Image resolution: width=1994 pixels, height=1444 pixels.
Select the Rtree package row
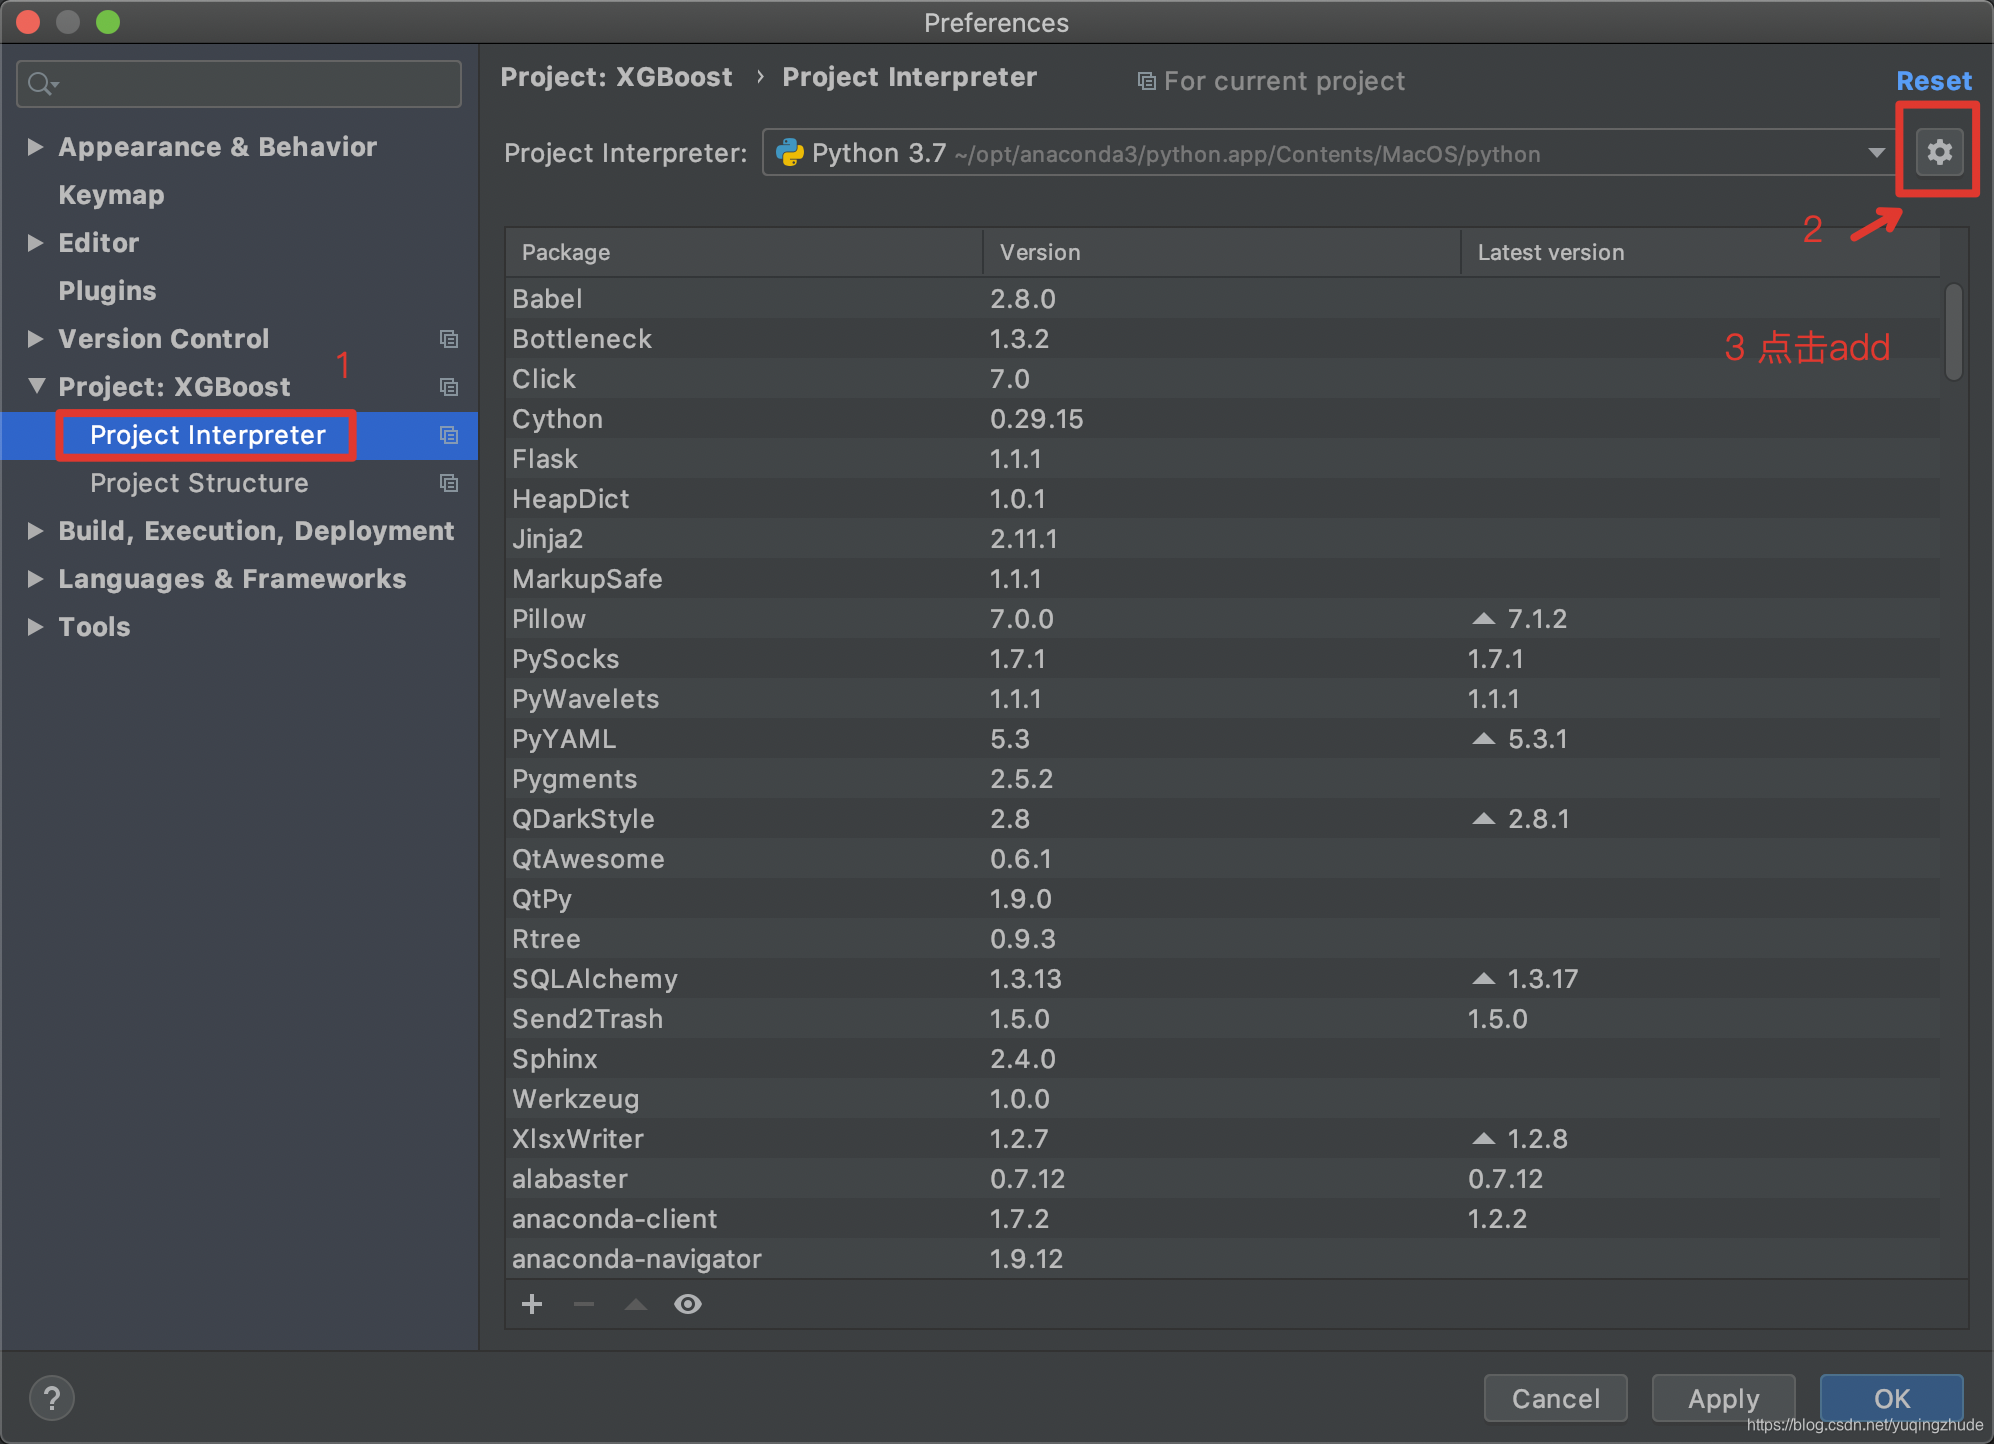1222,939
